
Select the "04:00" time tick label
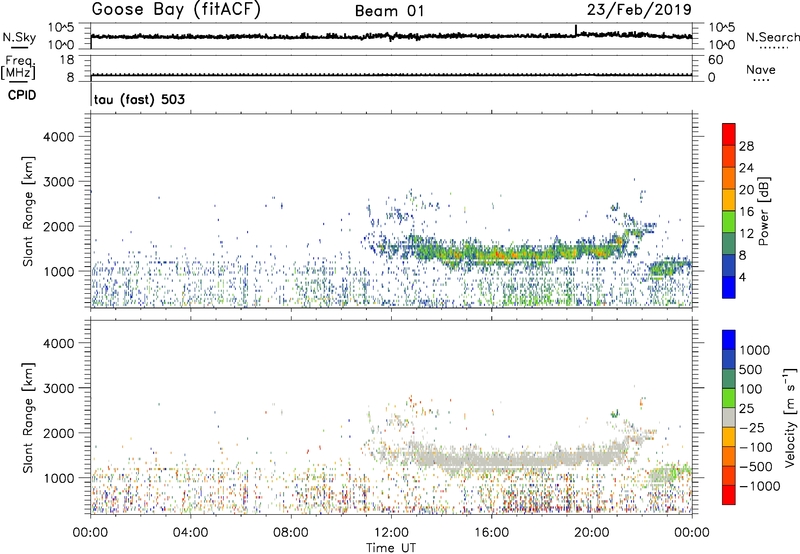point(190,533)
